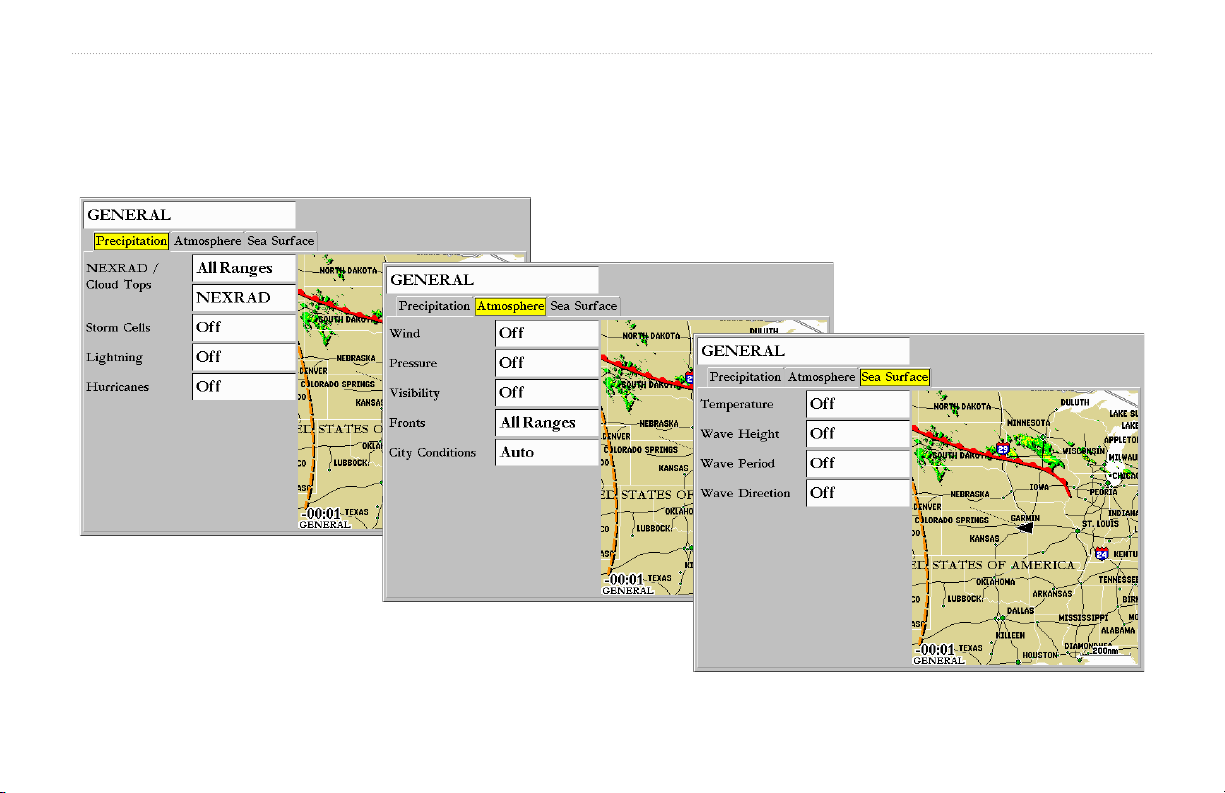Click the Dallas city marker on map
The height and width of the screenshot is (793, 1225).
coord(1003,620)
